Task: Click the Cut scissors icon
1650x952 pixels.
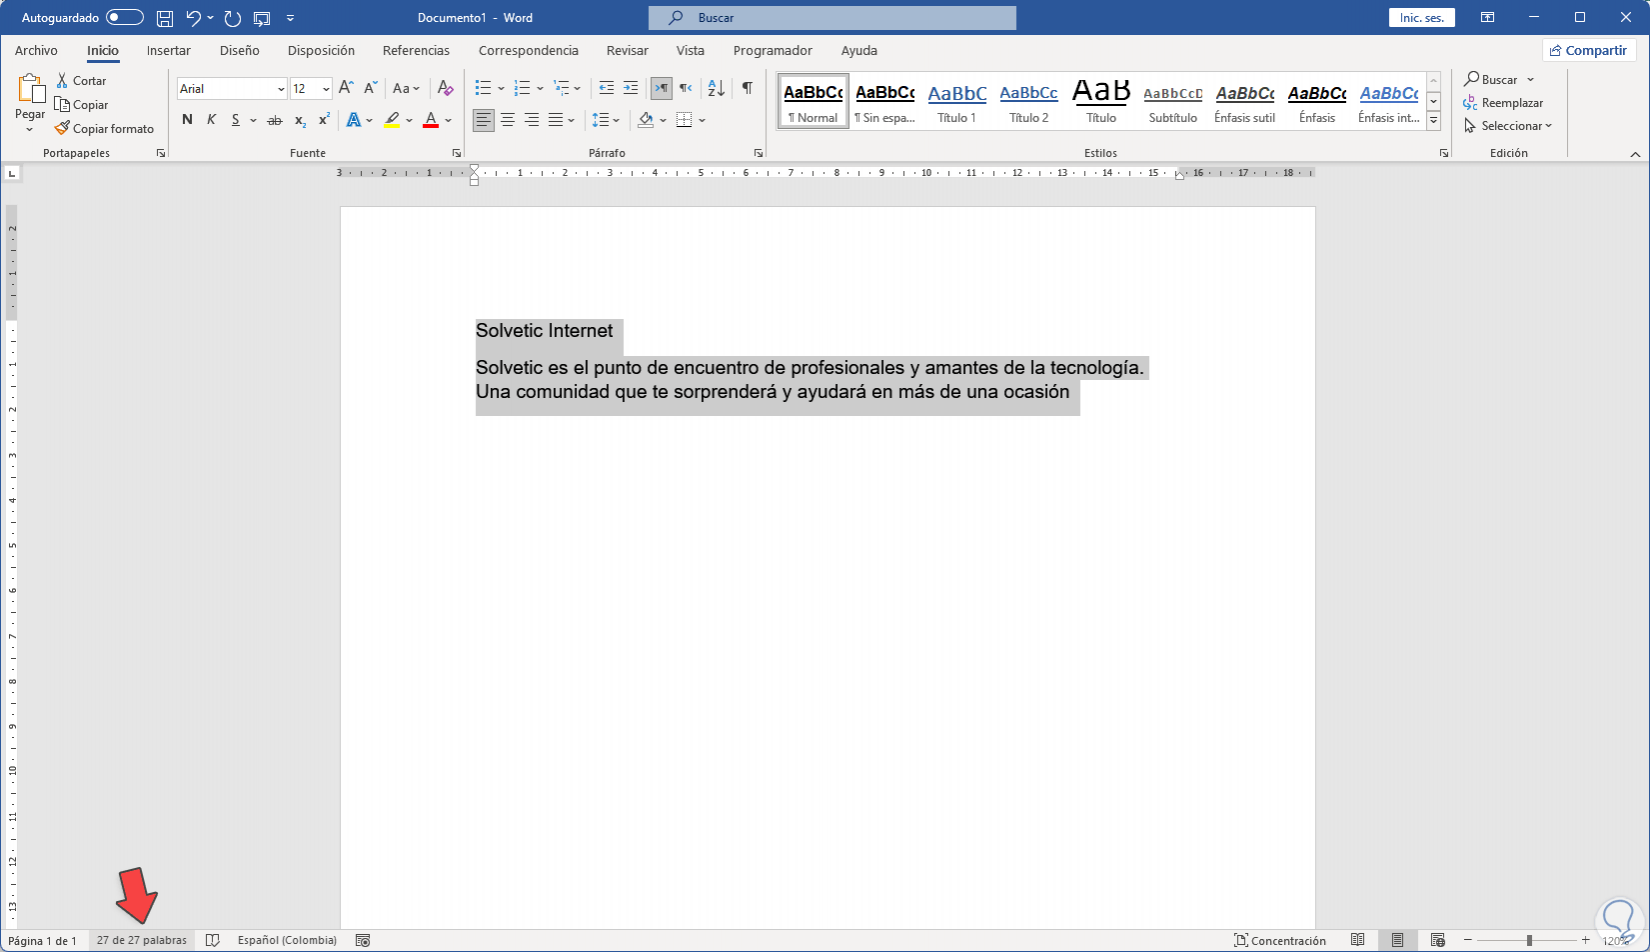Action: tap(62, 80)
